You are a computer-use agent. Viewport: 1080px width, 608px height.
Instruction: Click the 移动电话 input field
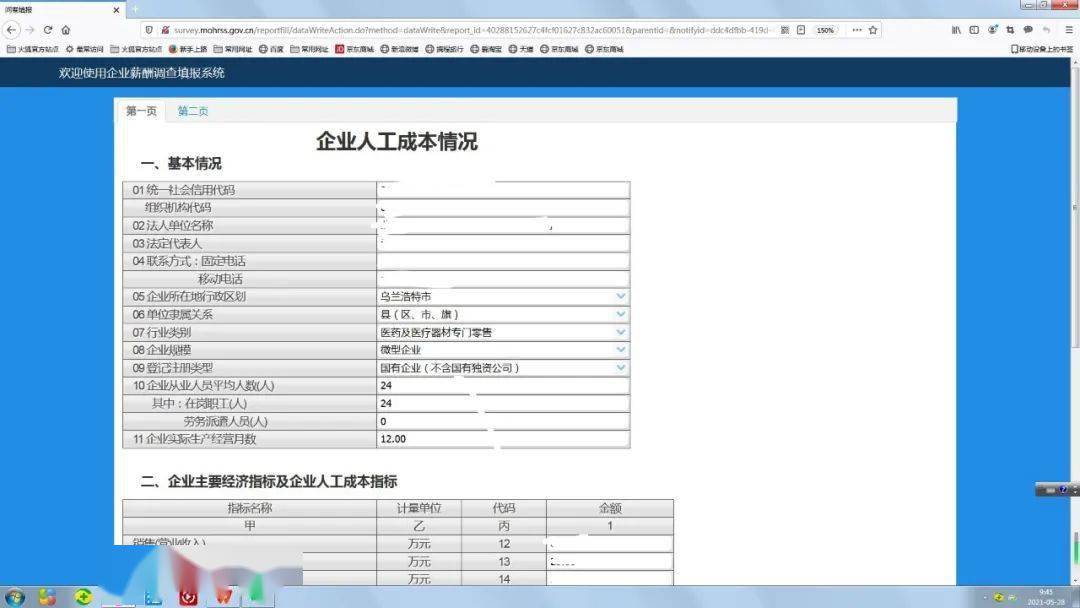click(x=503, y=279)
